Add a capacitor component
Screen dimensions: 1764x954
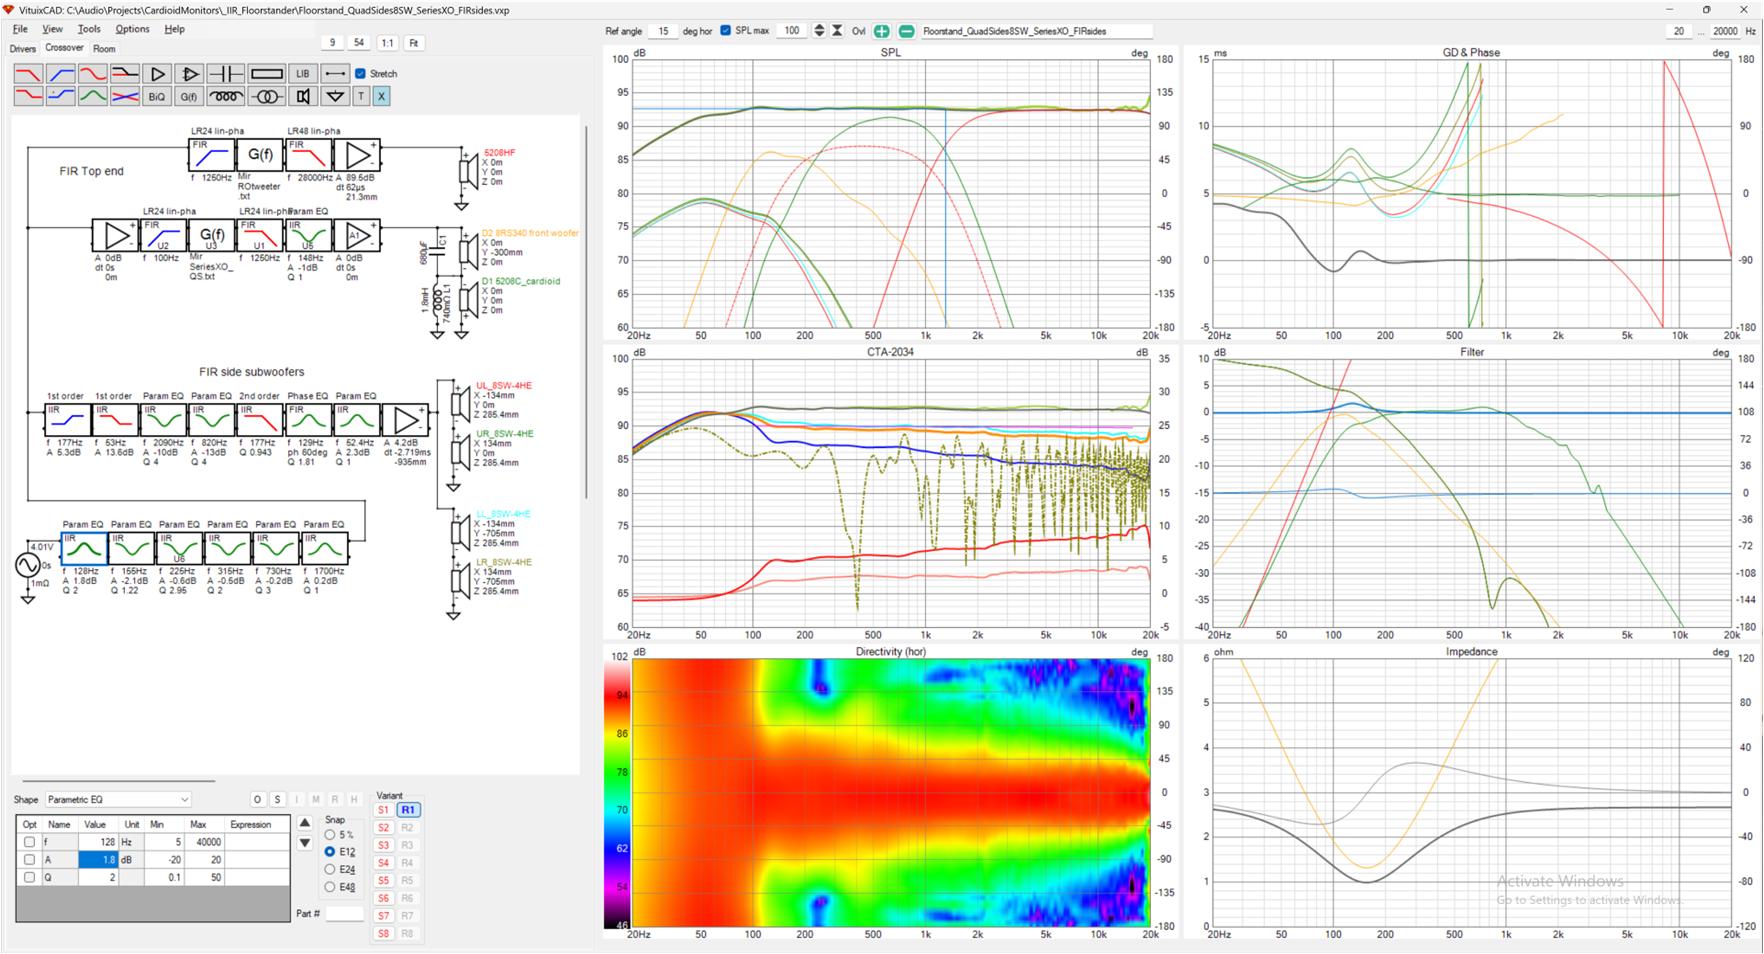click(226, 74)
